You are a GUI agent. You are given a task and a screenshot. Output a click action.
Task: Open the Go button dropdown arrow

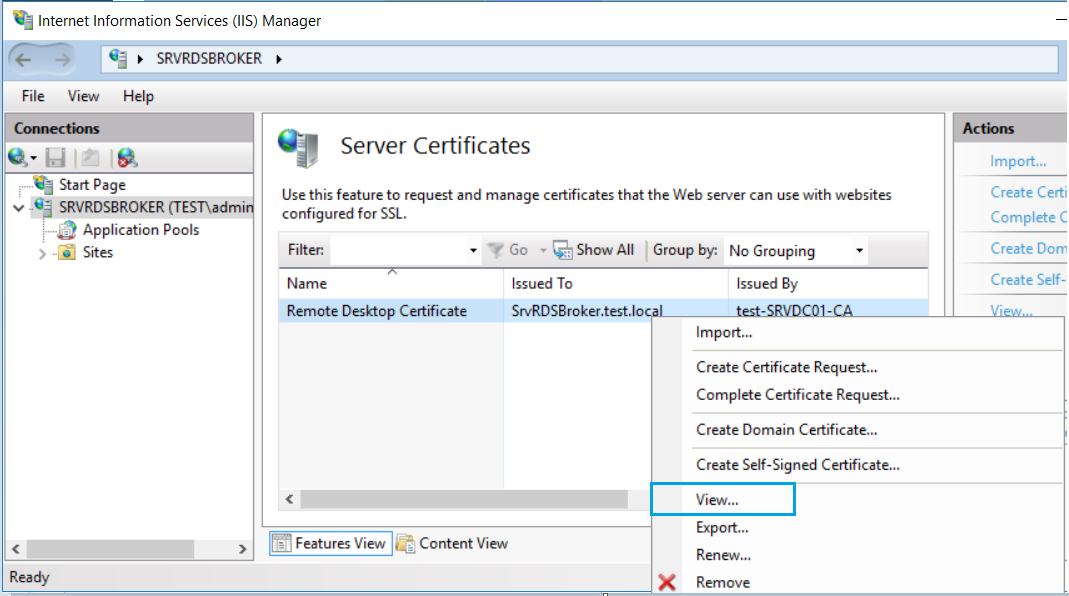click(543, 250)
